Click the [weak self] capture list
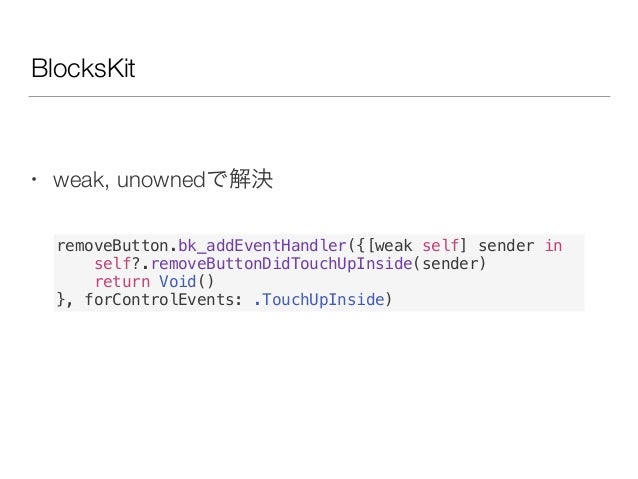 (x=417, y=246)
